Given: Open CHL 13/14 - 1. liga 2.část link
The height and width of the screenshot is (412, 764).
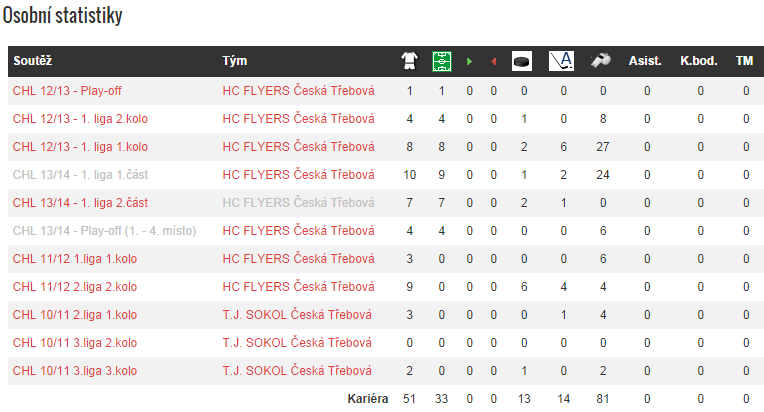Looking at the screenshot, I should [80, 203].
